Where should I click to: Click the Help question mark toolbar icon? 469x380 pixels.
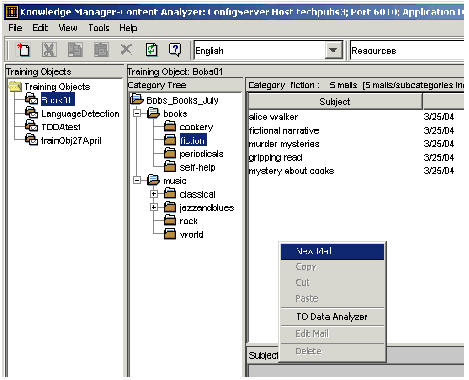[x=175, y=50]
